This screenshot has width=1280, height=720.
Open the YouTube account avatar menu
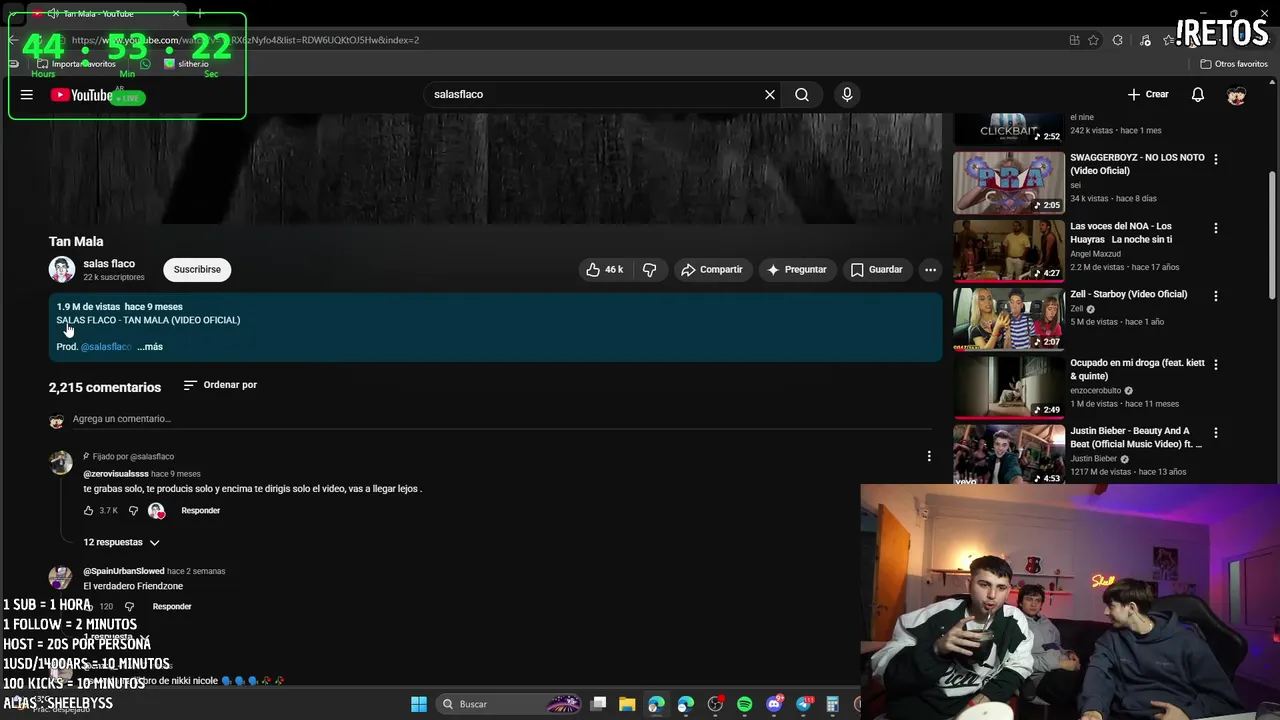(x=1237, y=95)
